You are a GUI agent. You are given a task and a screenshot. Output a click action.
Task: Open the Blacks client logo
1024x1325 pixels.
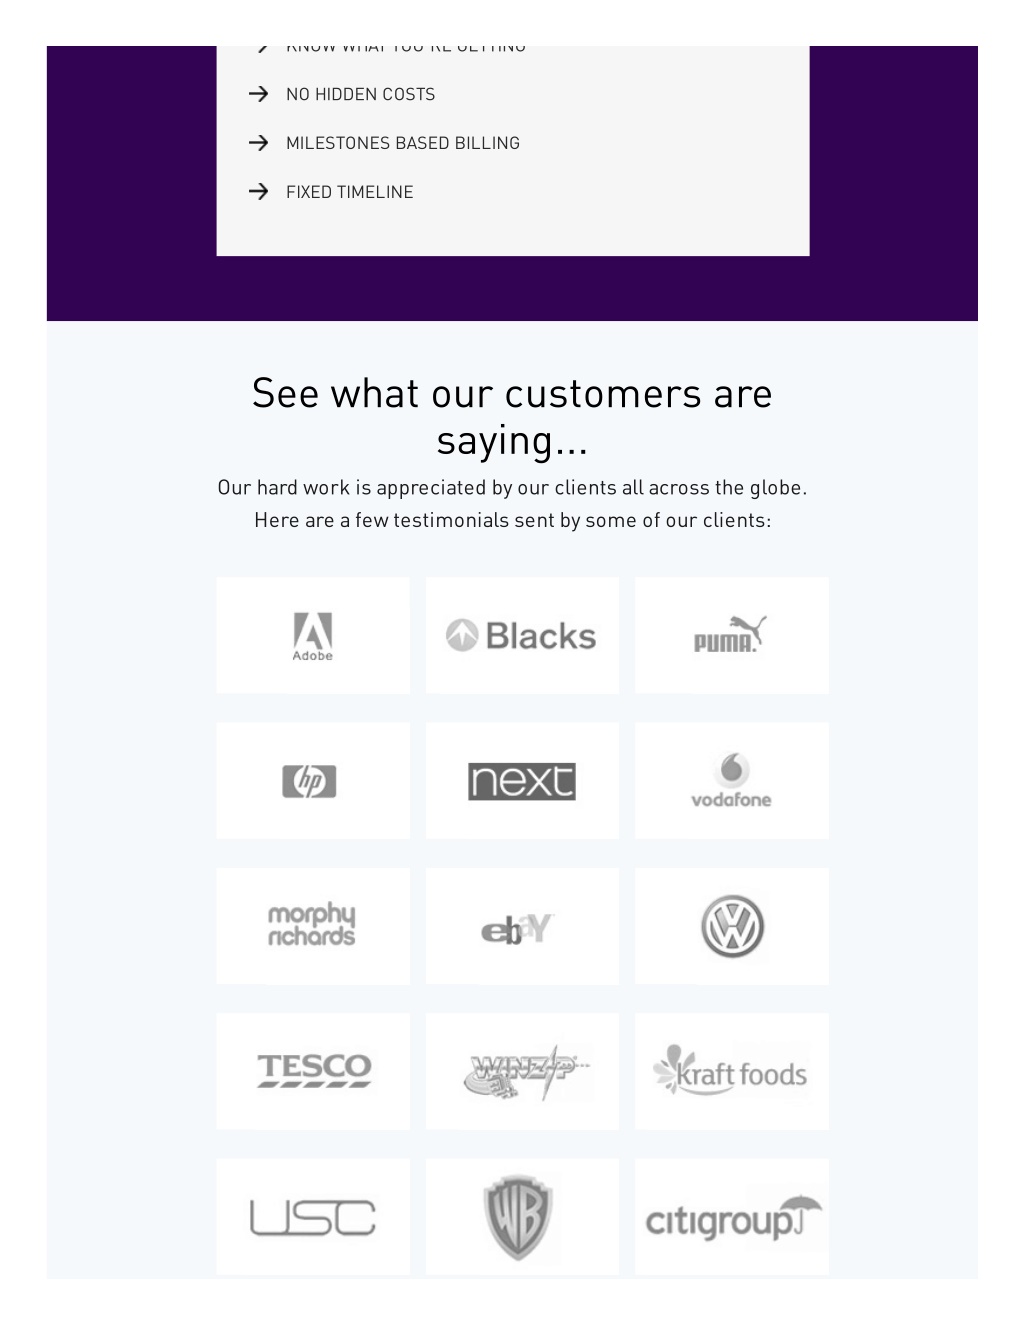522,635
